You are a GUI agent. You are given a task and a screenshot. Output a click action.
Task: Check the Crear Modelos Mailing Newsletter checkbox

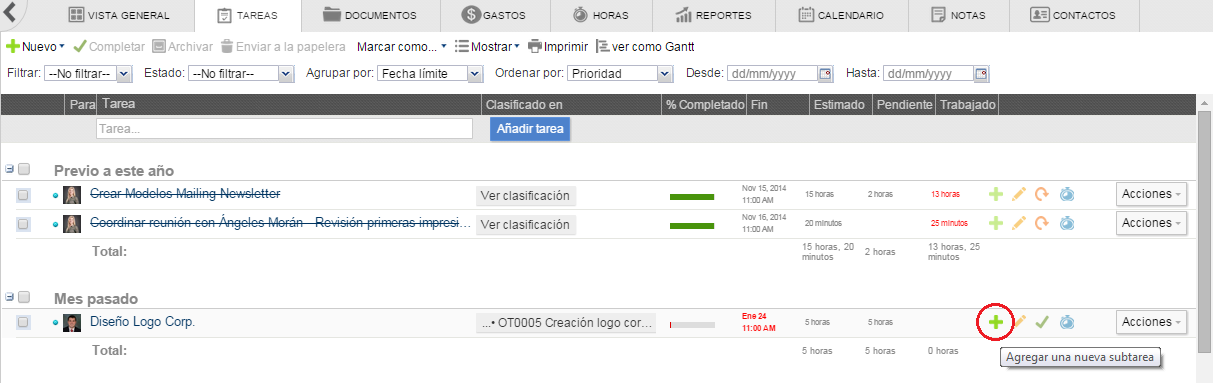click(x=23, y=195)
